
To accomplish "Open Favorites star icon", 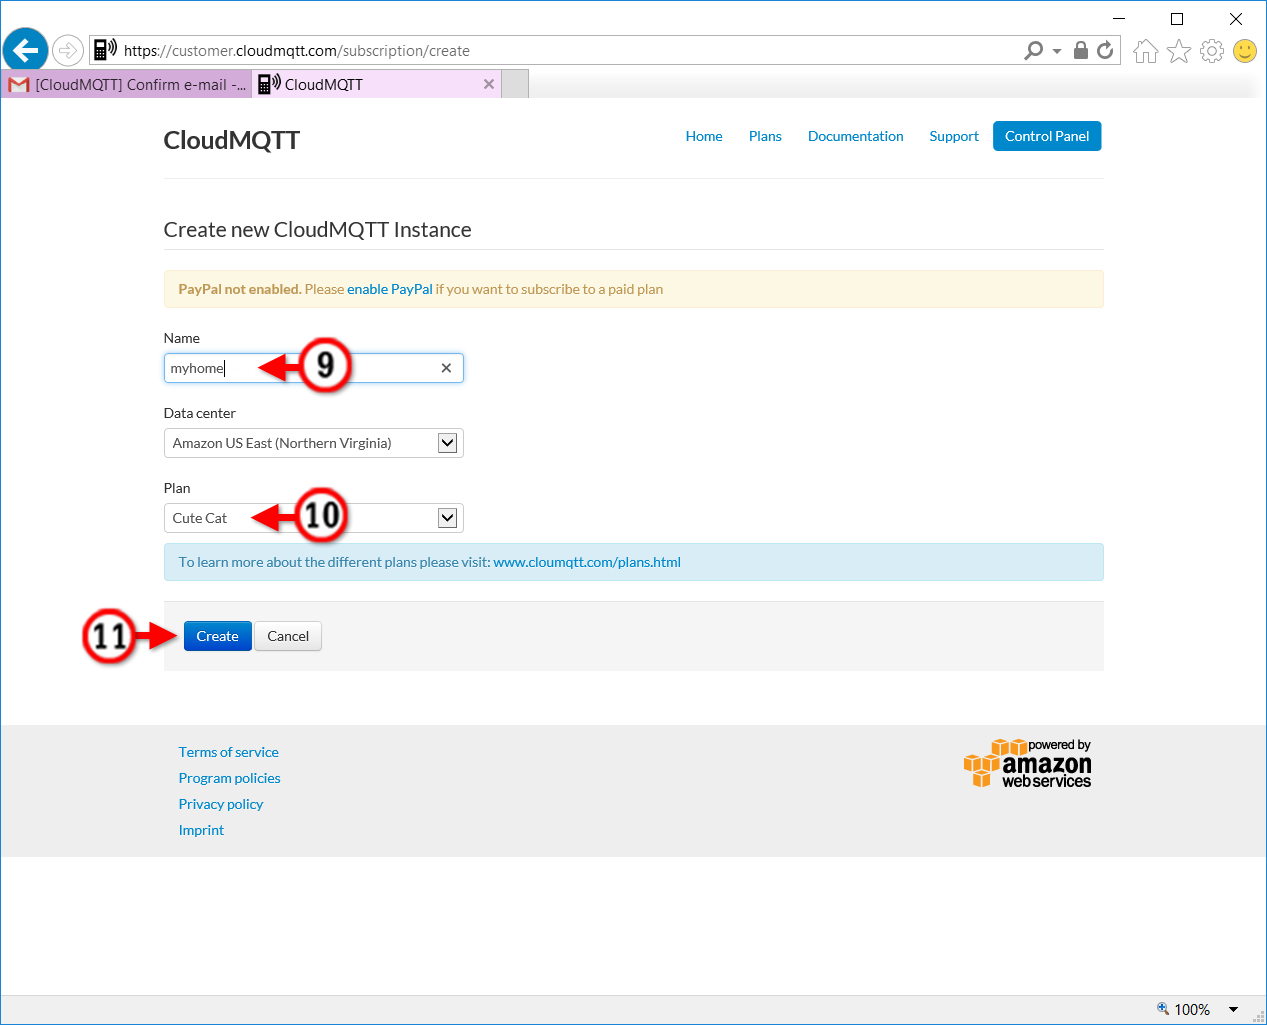I will coord(1179,51).
